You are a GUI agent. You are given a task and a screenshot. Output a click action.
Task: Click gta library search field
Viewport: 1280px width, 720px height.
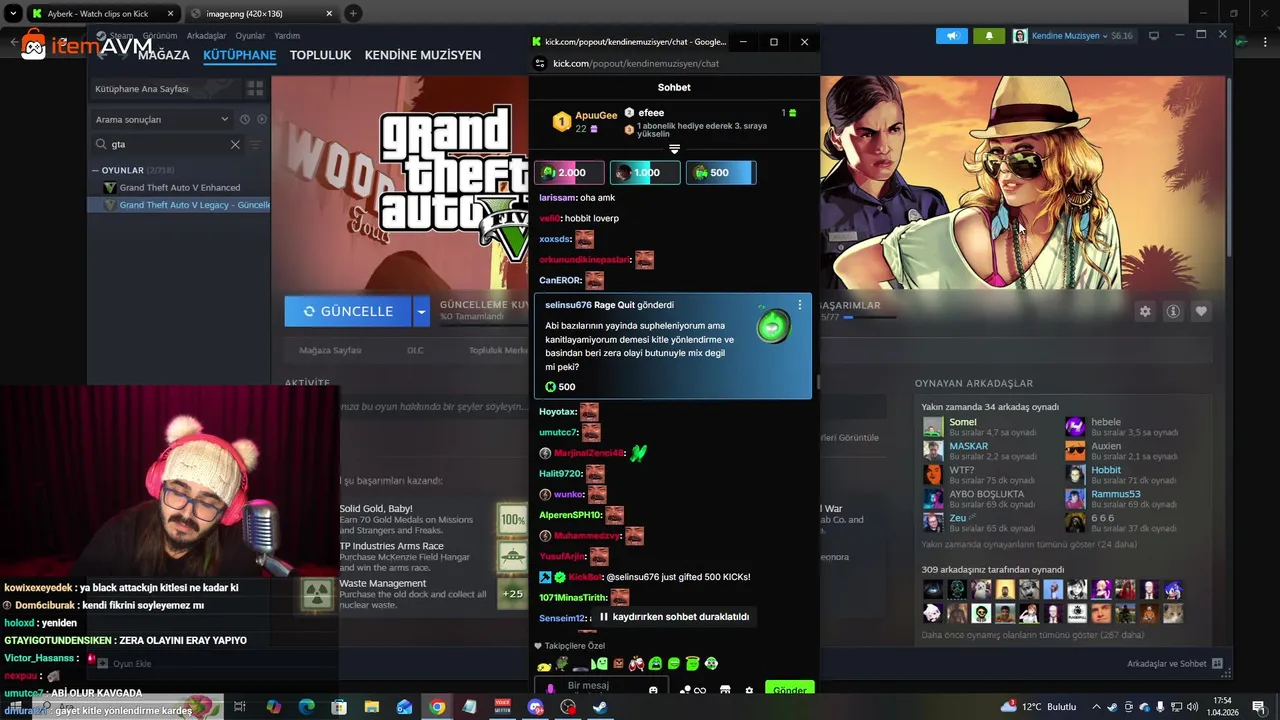point(168,144)
